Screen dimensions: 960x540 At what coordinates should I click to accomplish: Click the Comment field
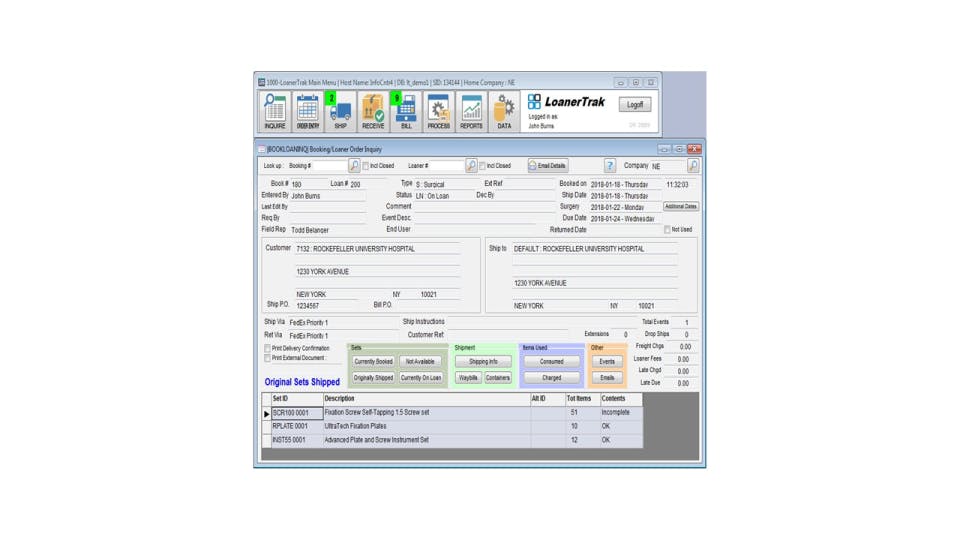tap(483, 206)
